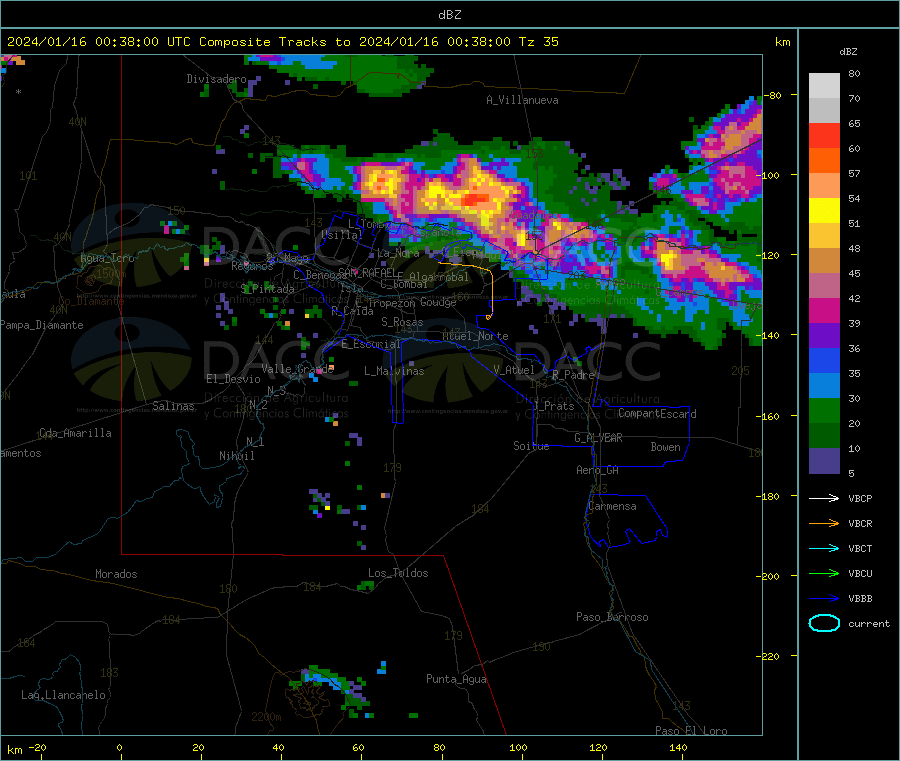900x761 pixels.
Task: Click the green VBCU arrow legend icon
Action: (824, 573)
